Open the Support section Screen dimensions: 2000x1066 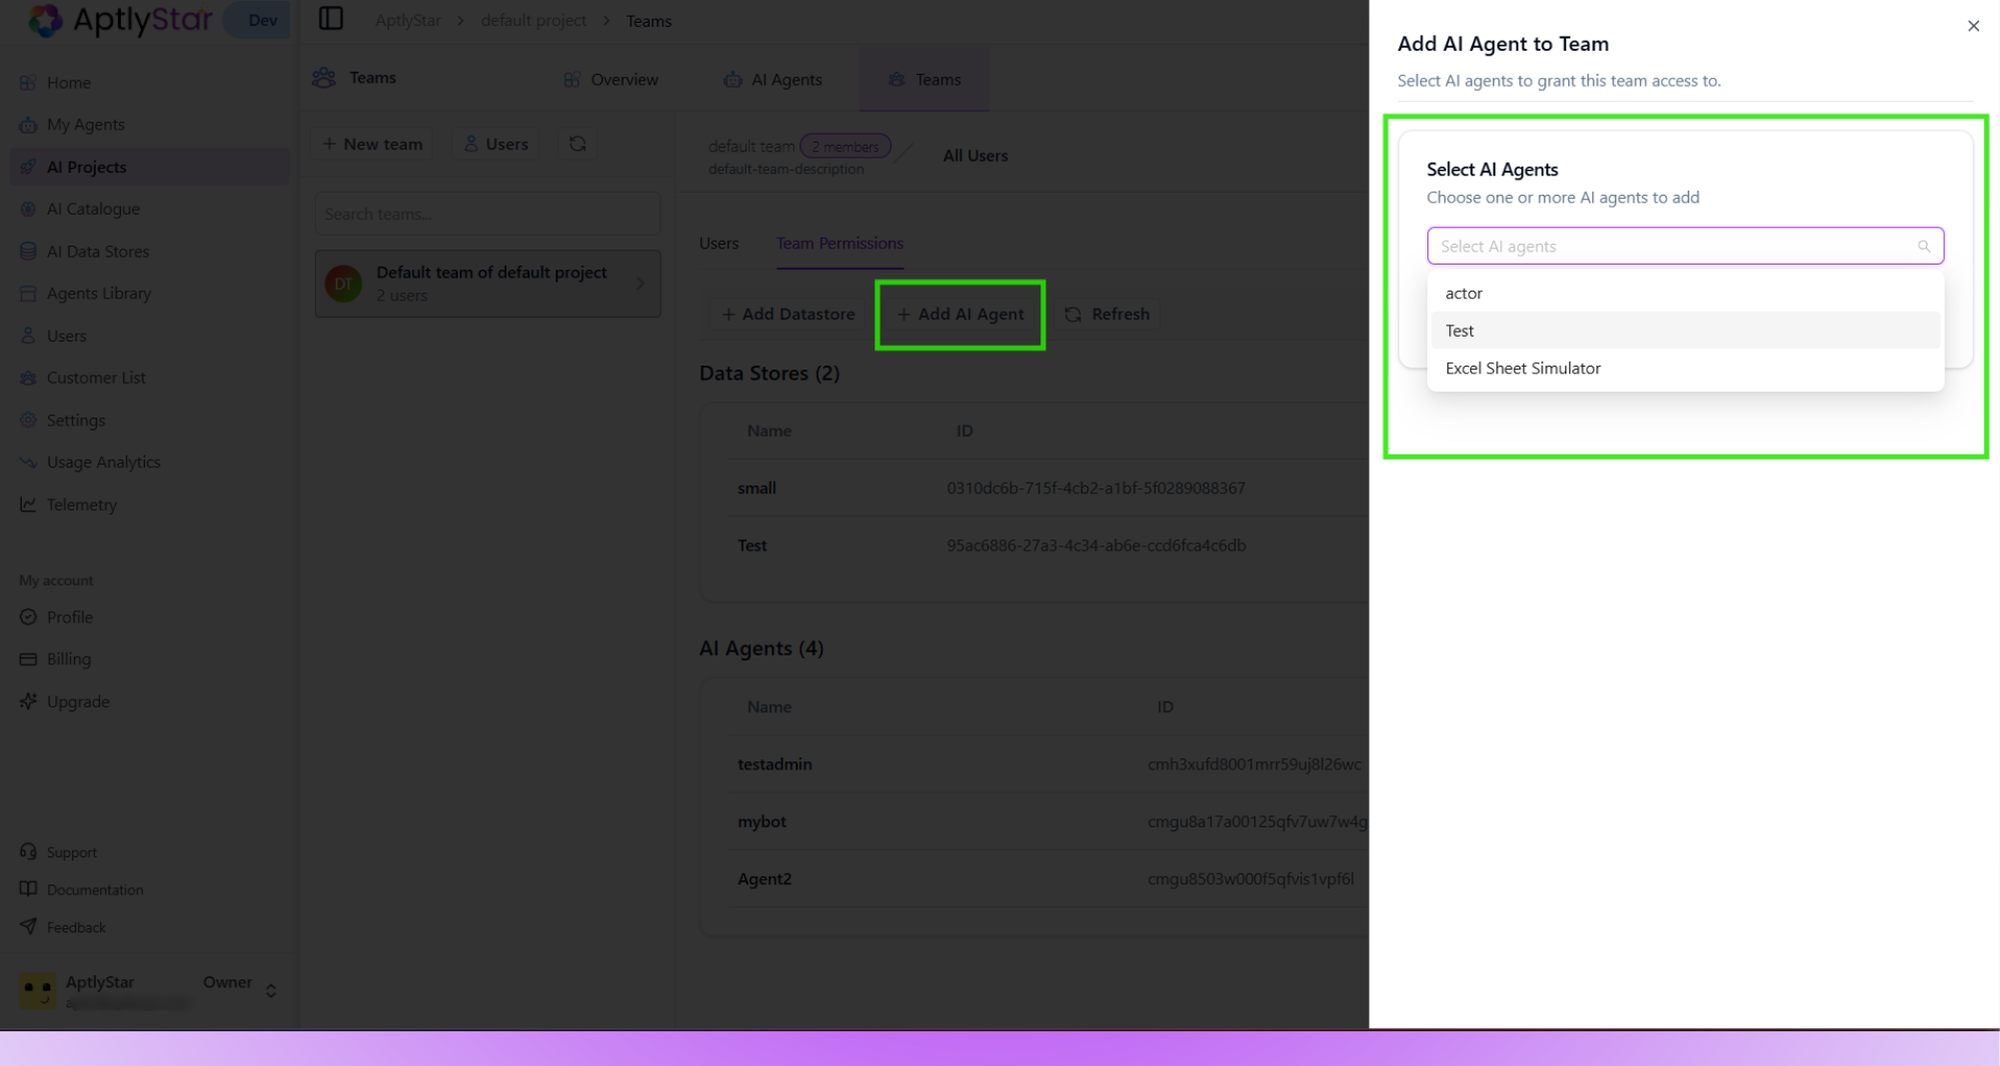(x=72, y=851)
